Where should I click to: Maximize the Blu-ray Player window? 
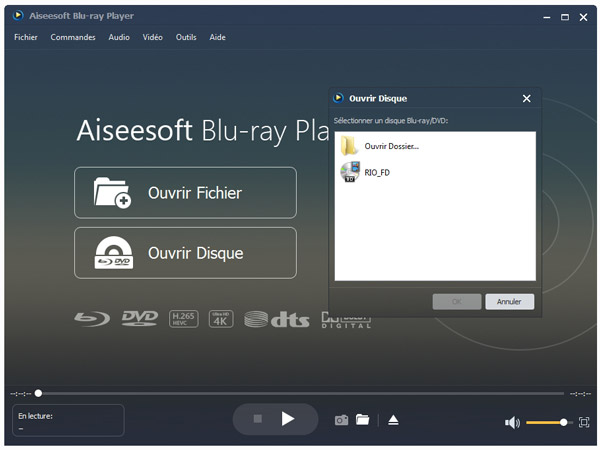[565, 17]
